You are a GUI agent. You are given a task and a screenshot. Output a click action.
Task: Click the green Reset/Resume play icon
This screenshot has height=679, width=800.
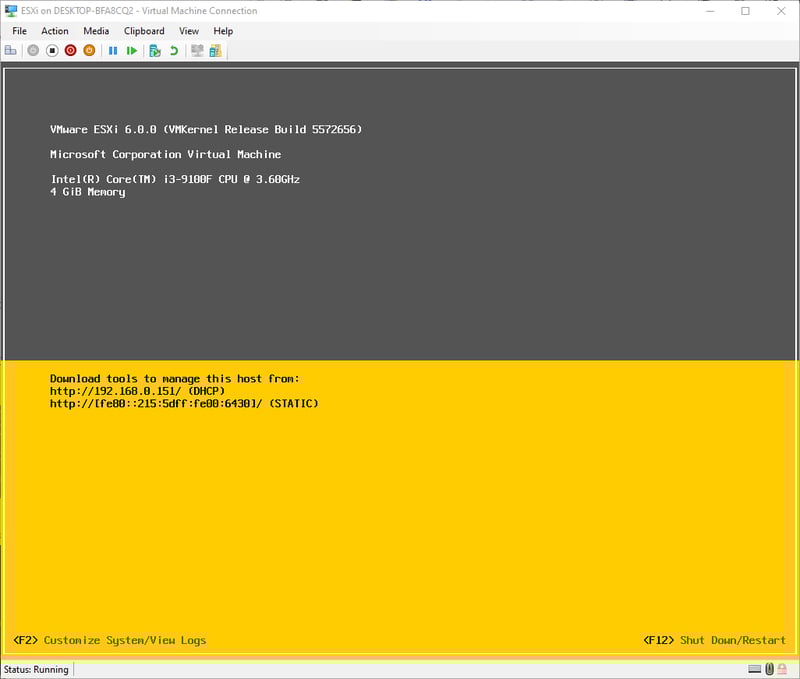click(x=132, y=50)
